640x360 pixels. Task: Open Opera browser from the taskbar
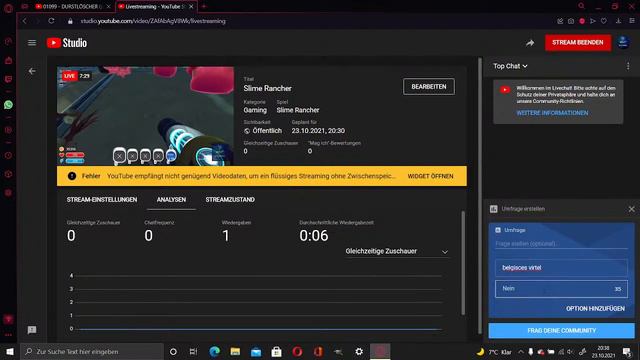click(297, 351)
